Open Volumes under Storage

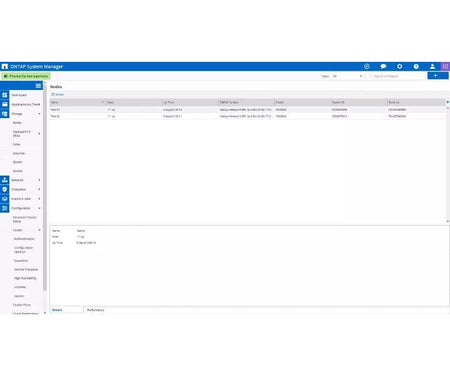point(19,153)
